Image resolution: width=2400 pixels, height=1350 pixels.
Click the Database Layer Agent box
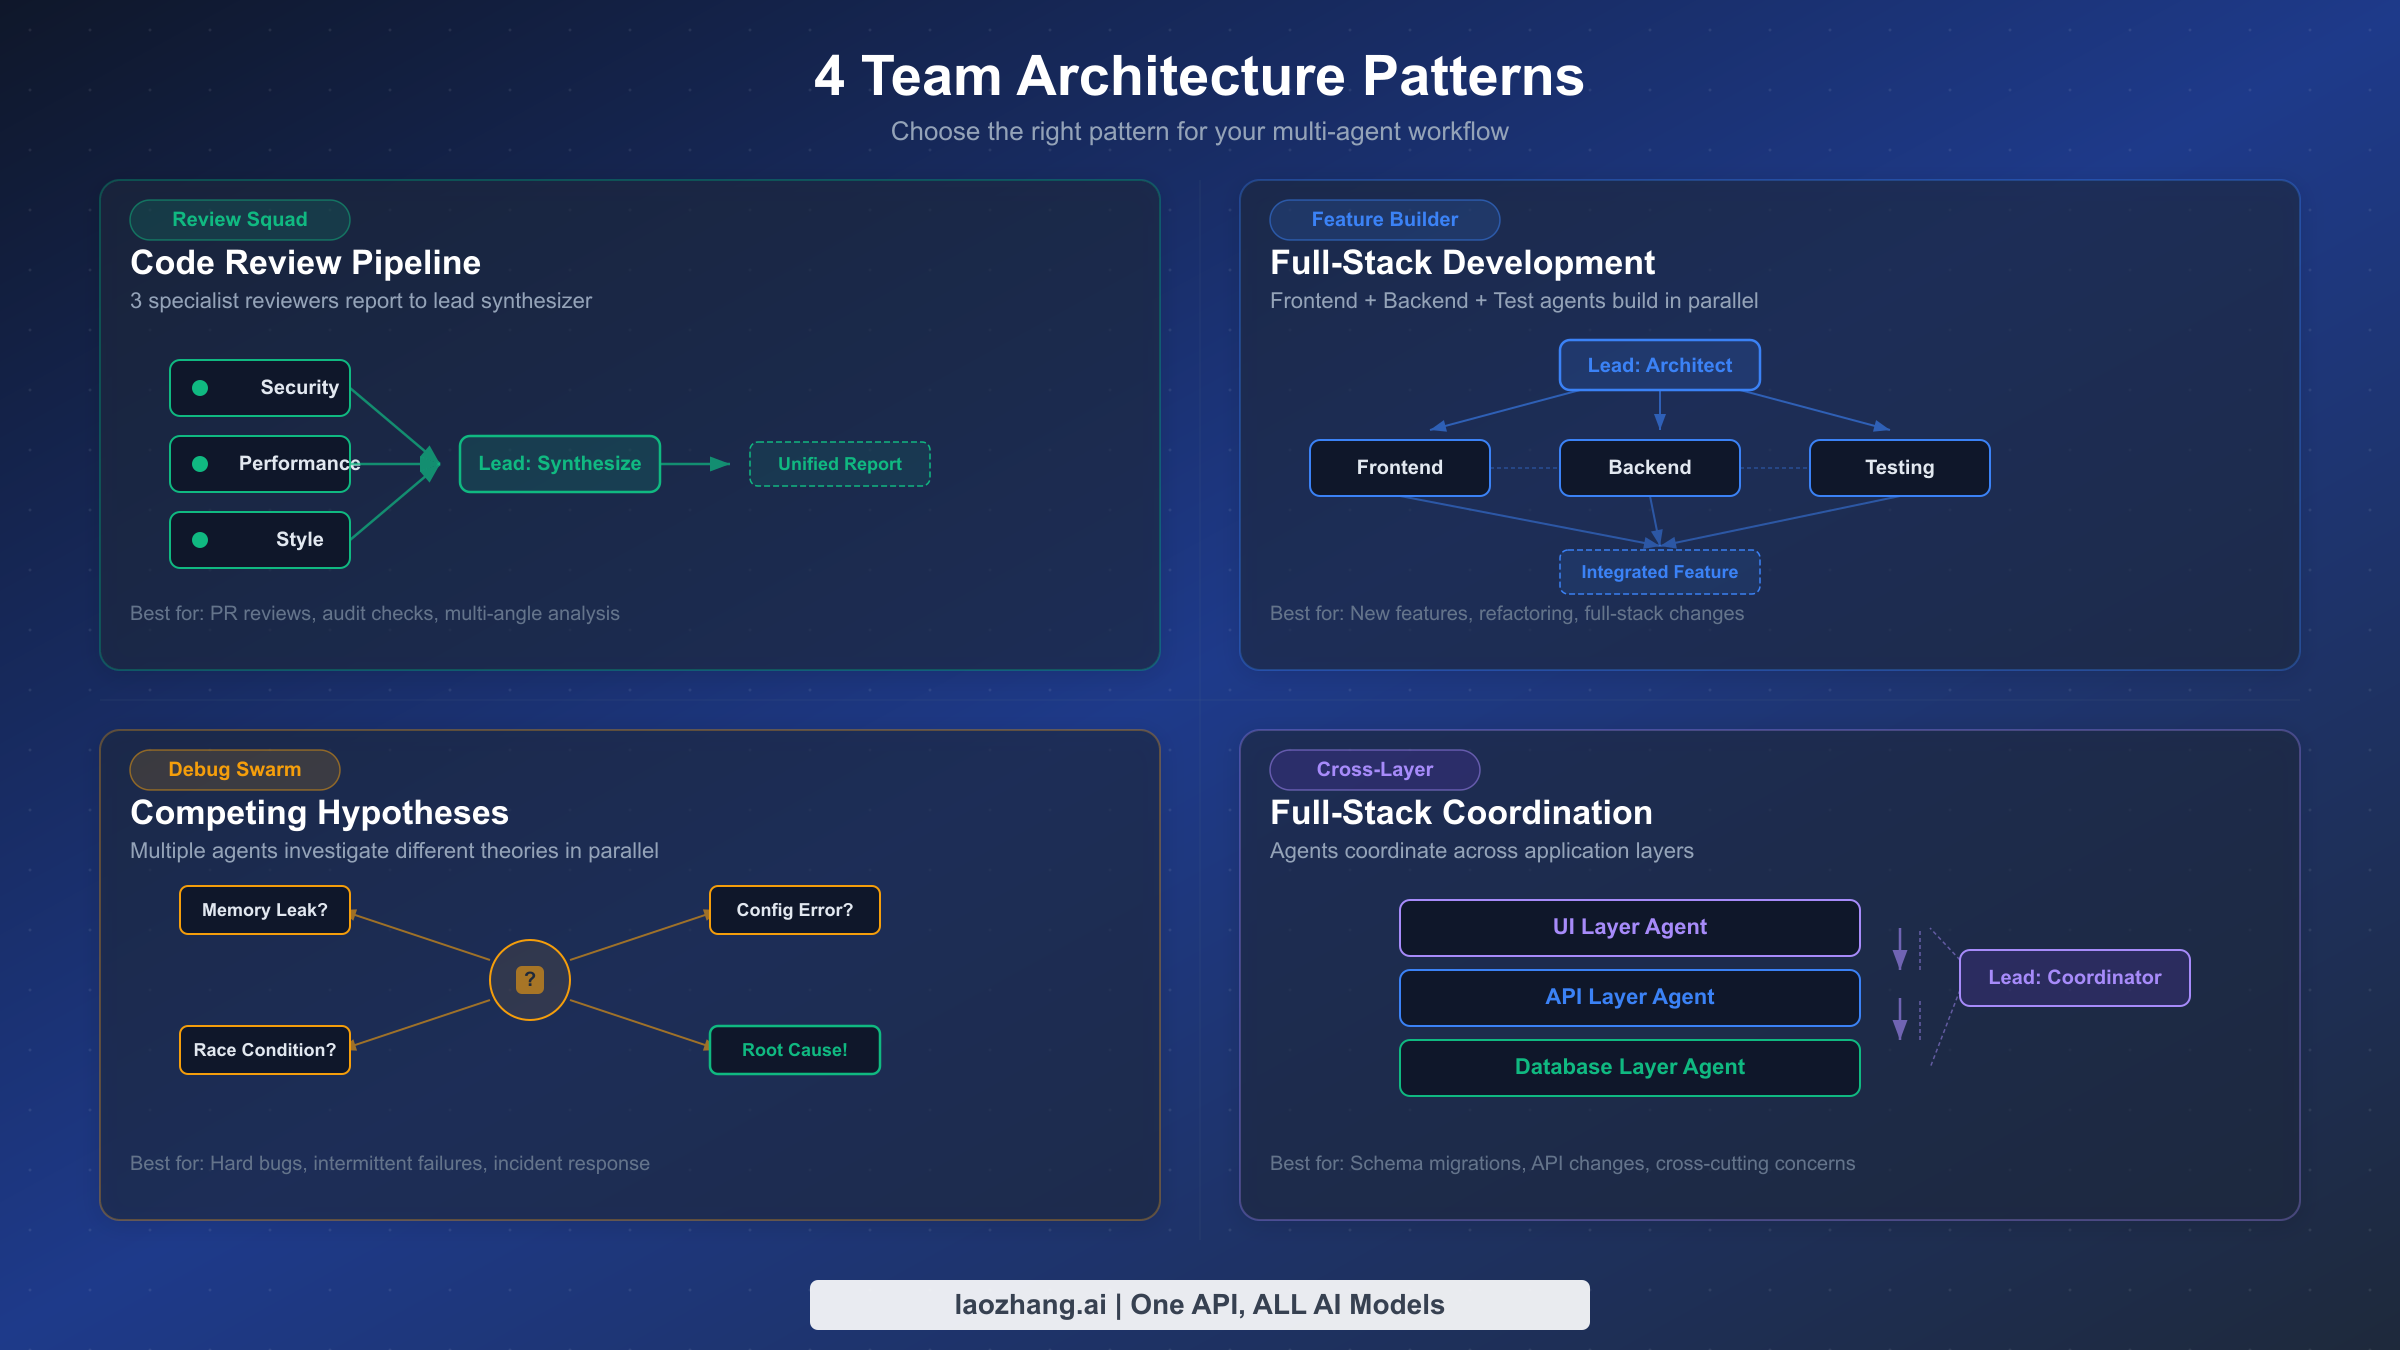(1629, 1067)
